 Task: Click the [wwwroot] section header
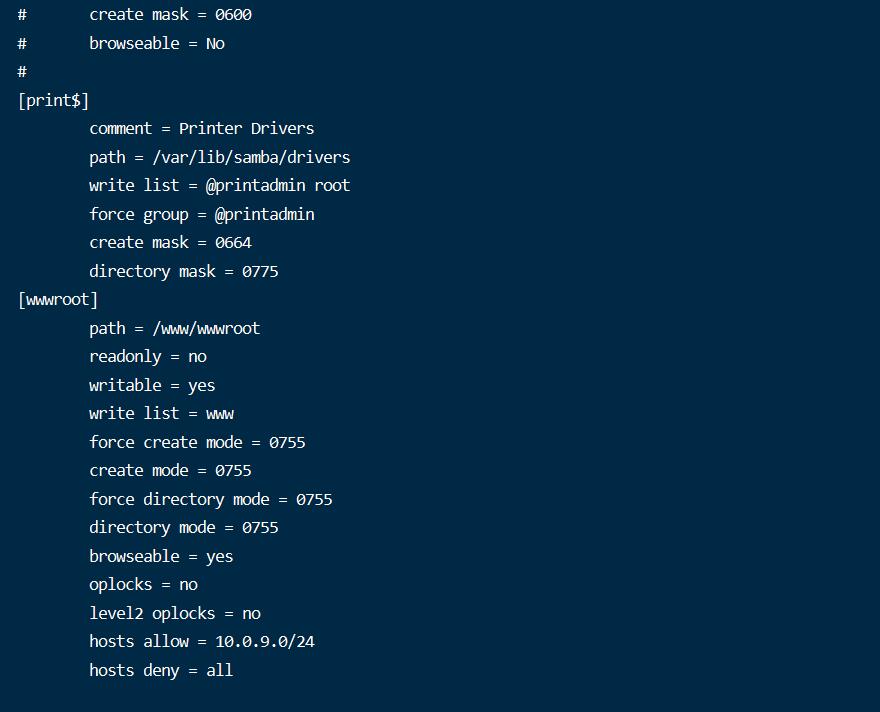[x=58, y=300]
